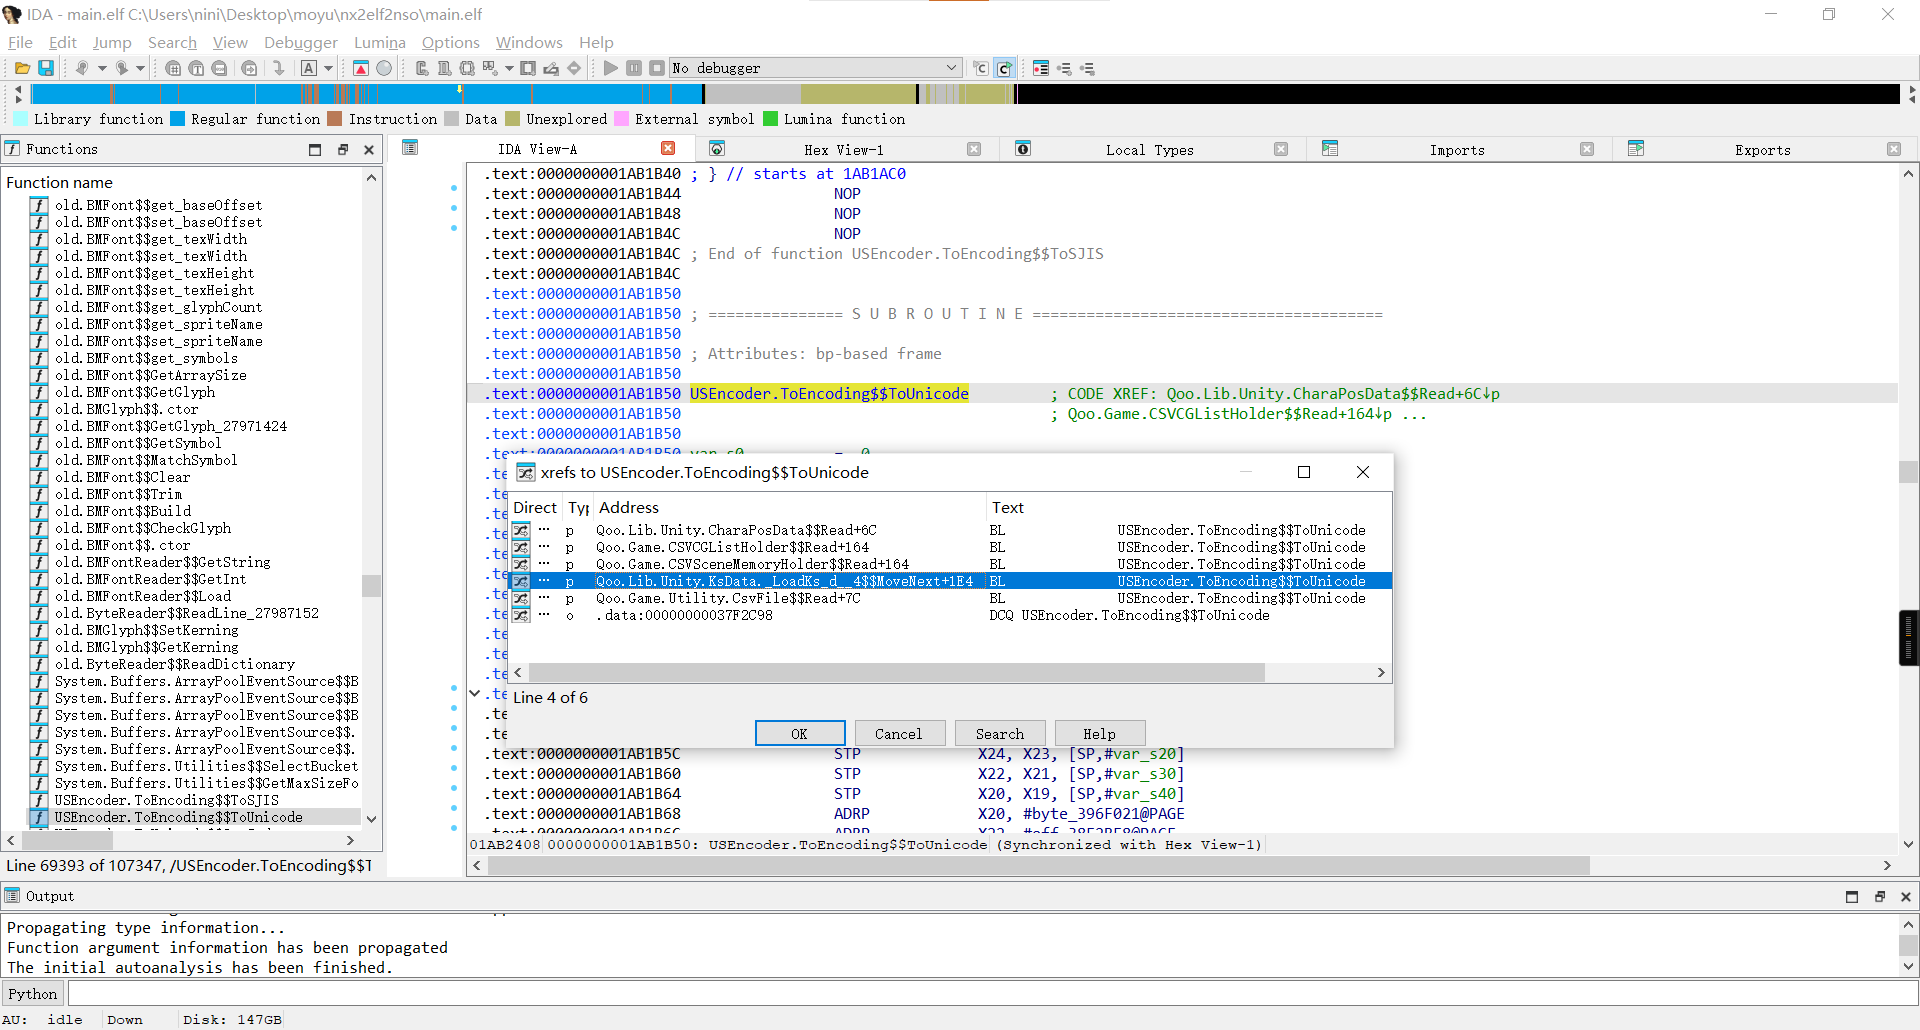Open the Jump menu
This screenshot has width=1920, height=1030.
[x=112, y=42]
